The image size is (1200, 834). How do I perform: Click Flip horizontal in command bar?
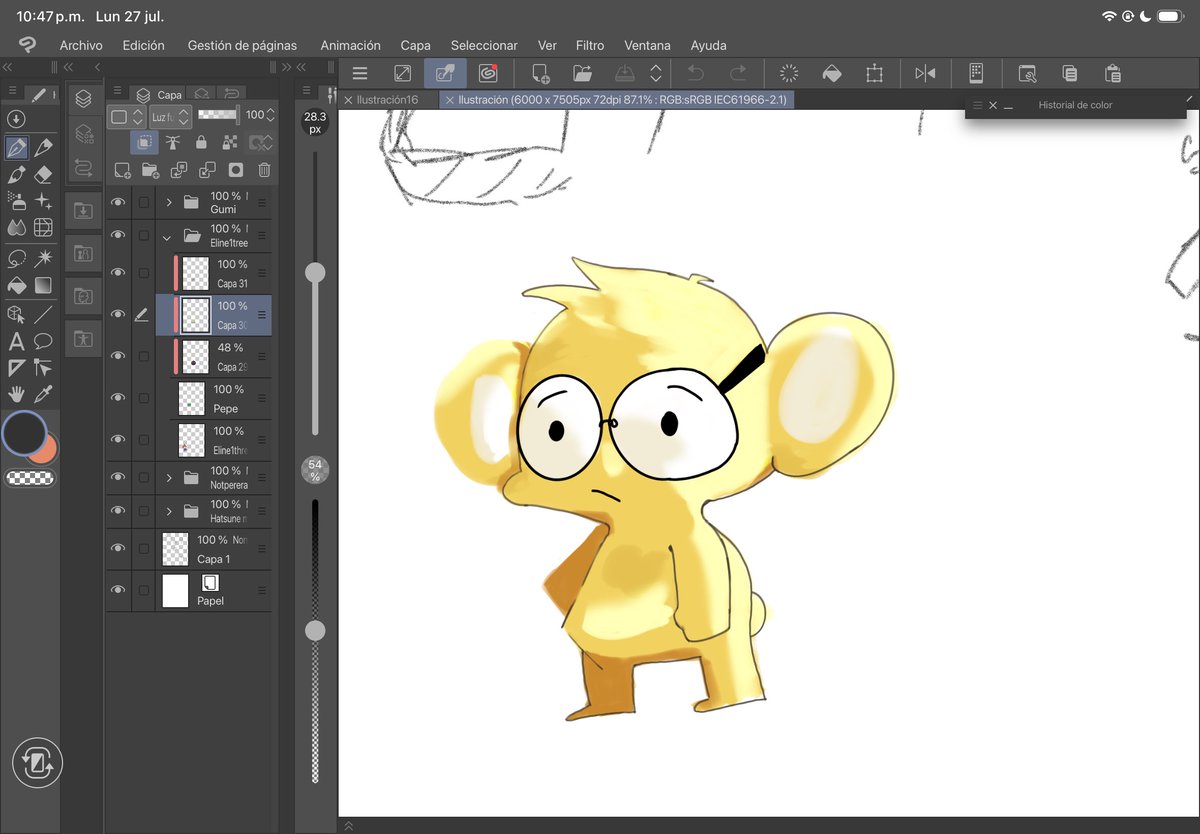point(925,73)
